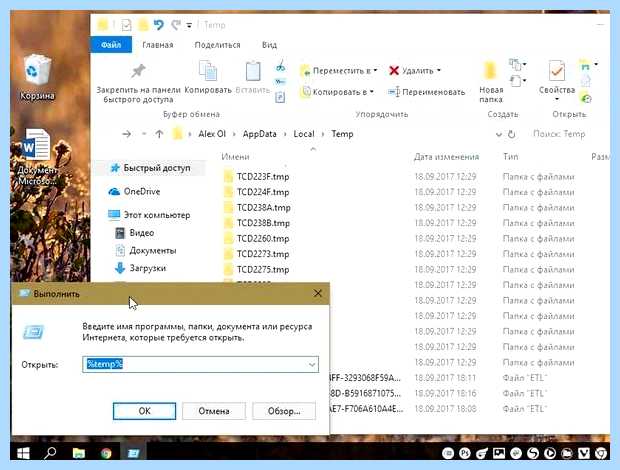The image size is (620, 470).
Task: Click the Поиск: Temp search box
Action: [559, 134]
